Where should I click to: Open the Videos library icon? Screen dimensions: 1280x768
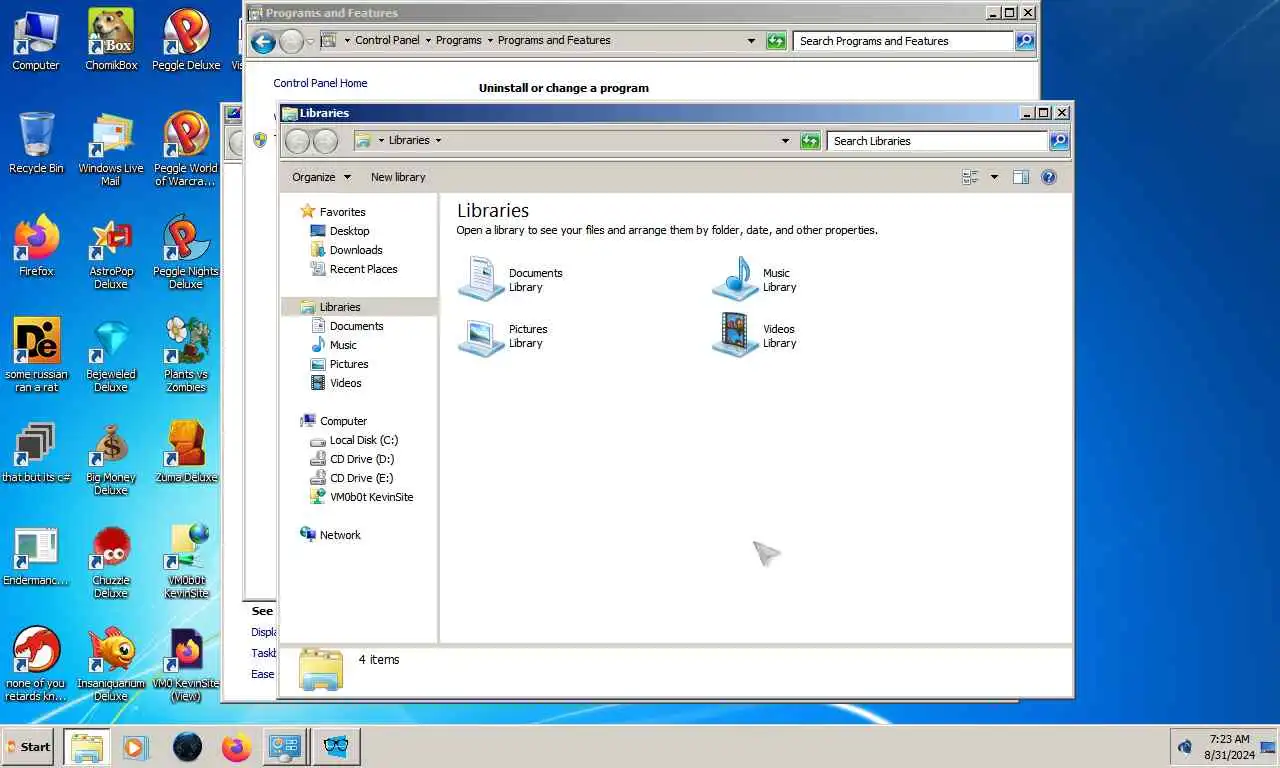click(x=736, y=335)
